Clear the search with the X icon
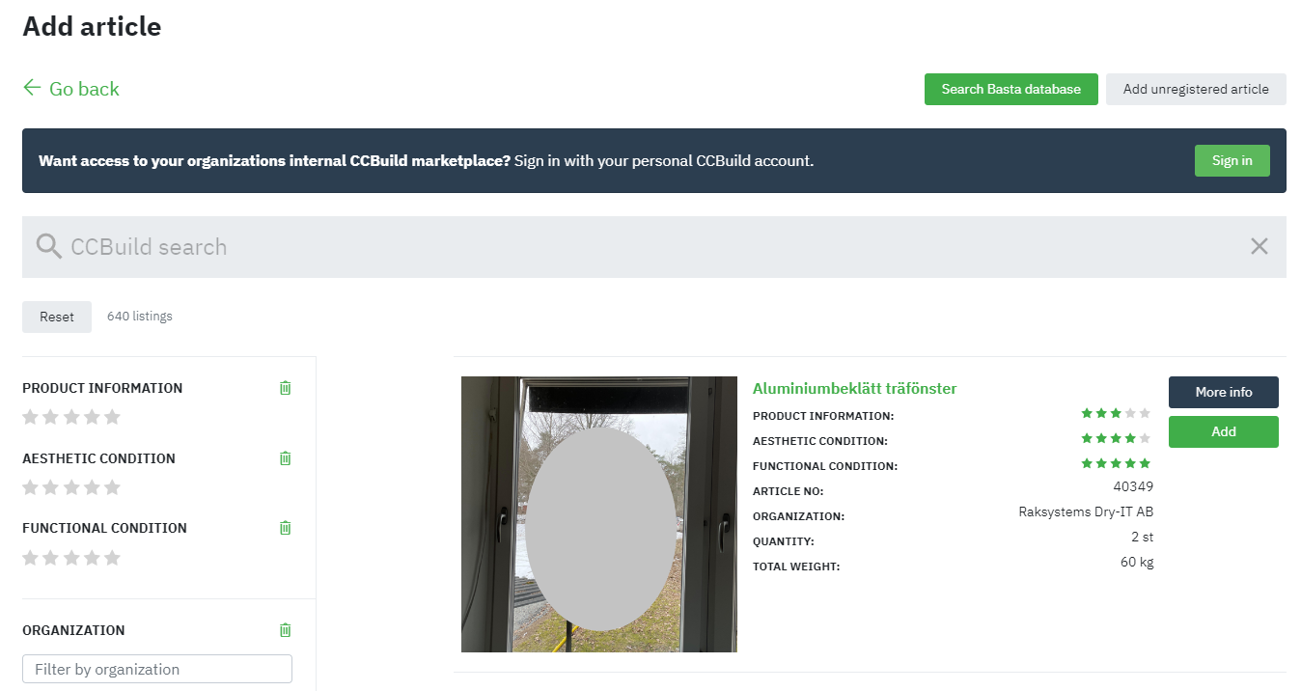 click(x=1259, y=246)
